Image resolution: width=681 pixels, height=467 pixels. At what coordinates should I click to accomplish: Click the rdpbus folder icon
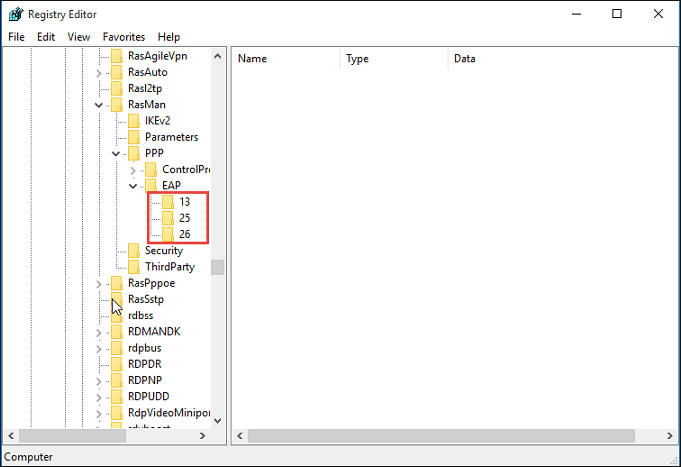click(x=116, y=348)
